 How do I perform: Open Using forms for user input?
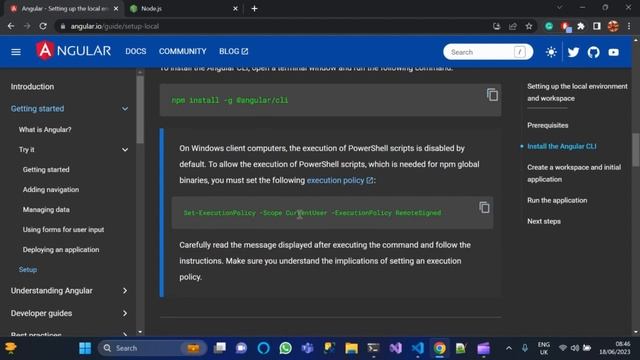63,229
